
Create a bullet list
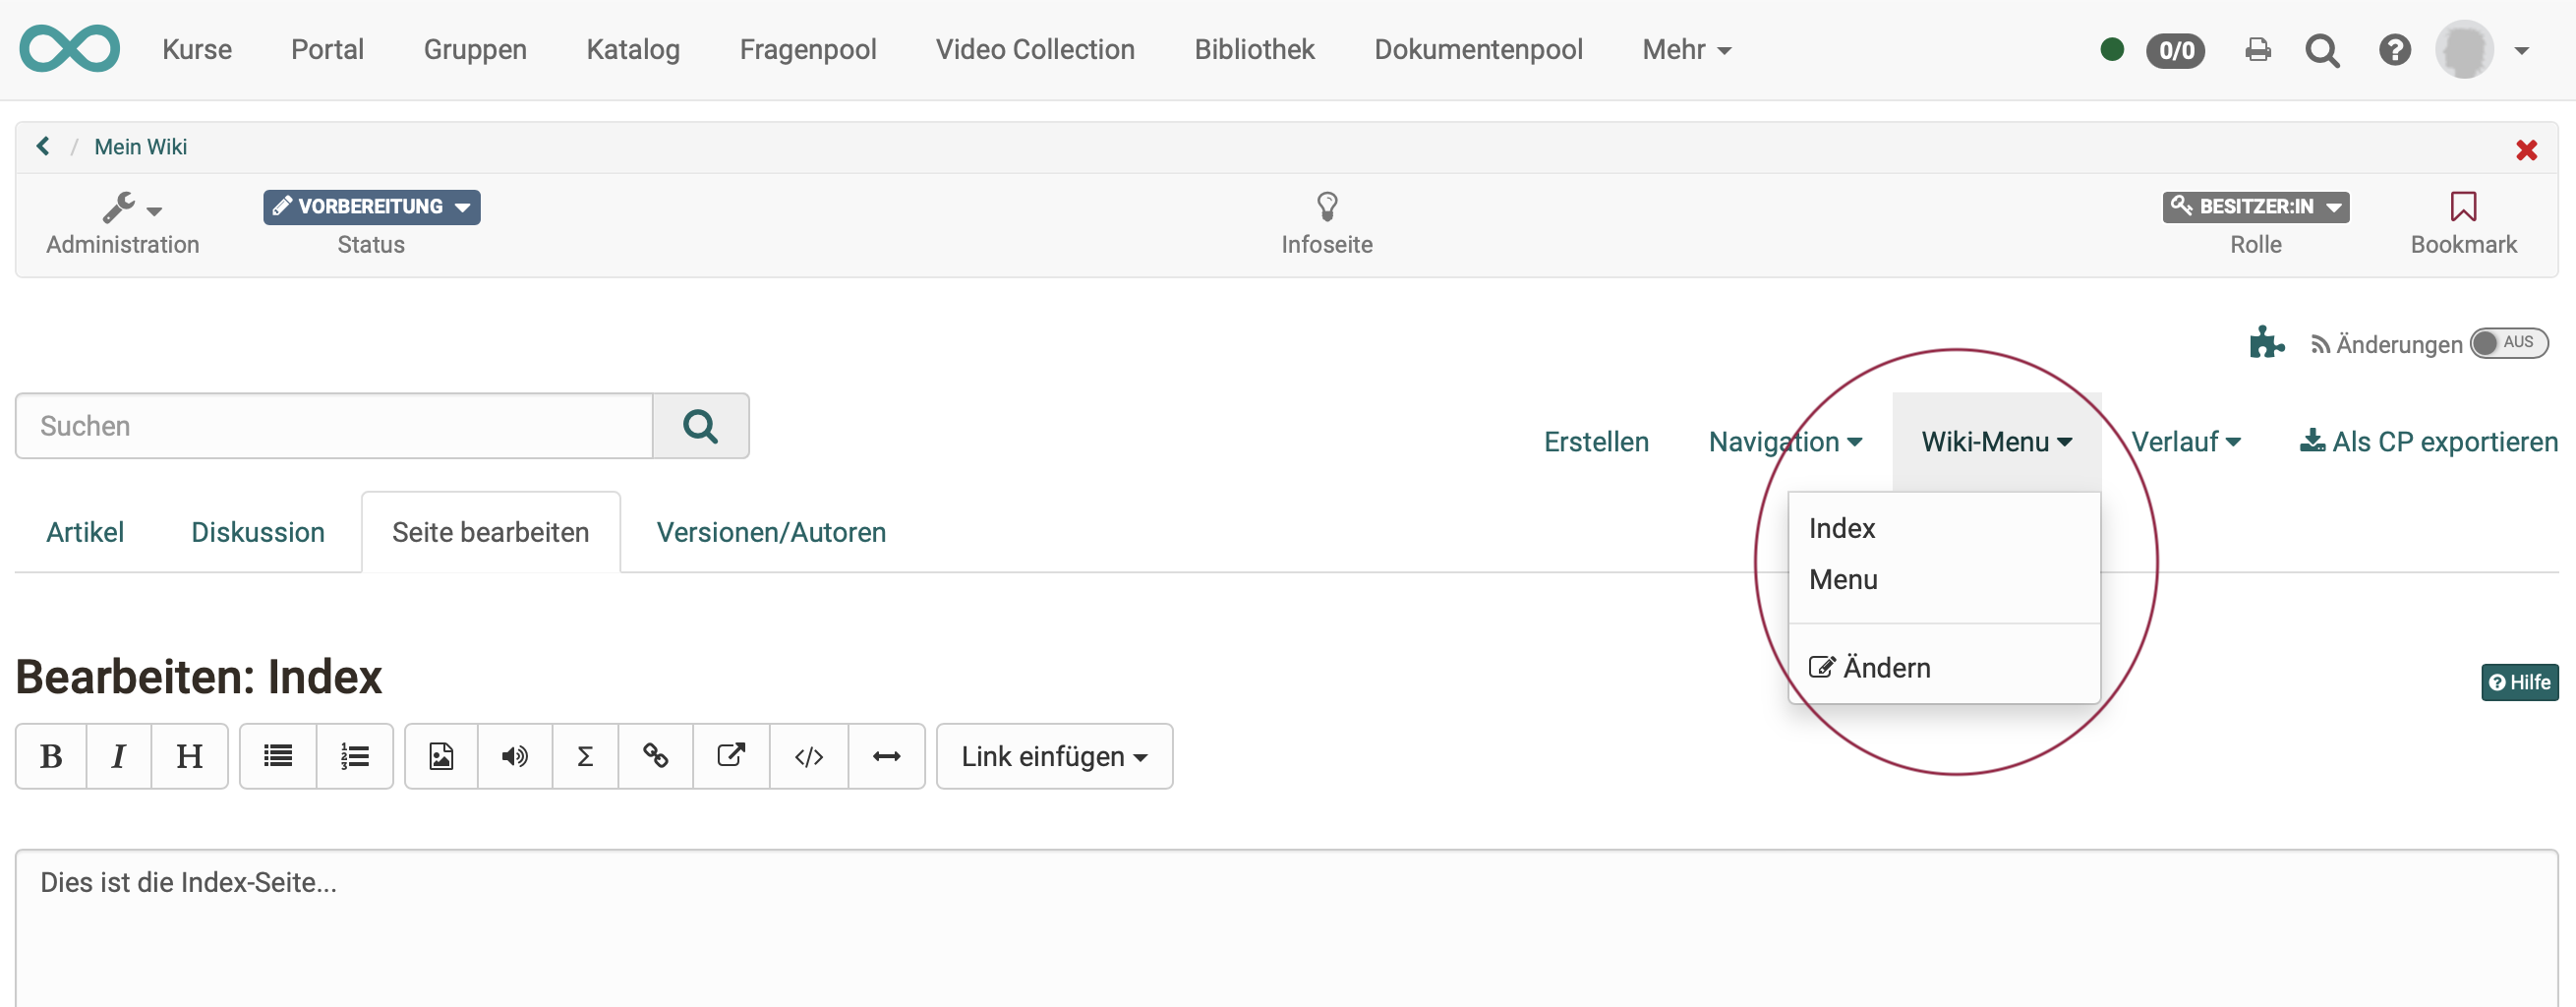pos(277,756)
